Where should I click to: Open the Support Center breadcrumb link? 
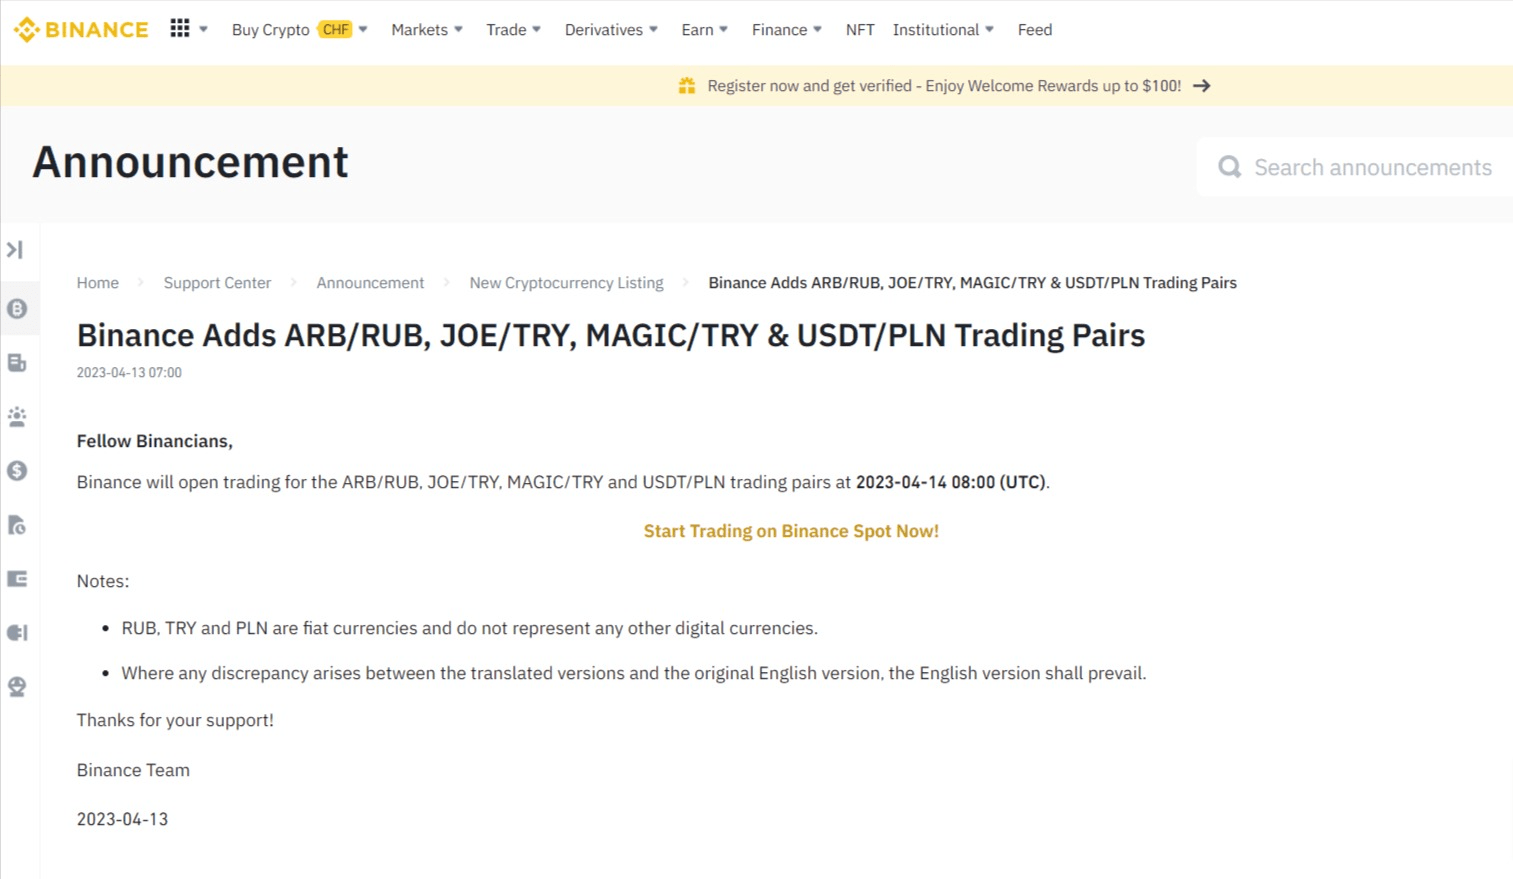[217, 283]
